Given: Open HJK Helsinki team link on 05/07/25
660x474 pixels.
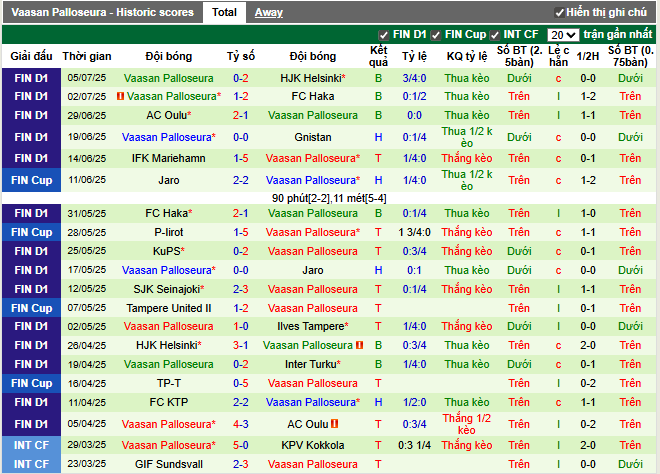Looking at the screenshot, I should pyautogui.click(x=310, y=78).
